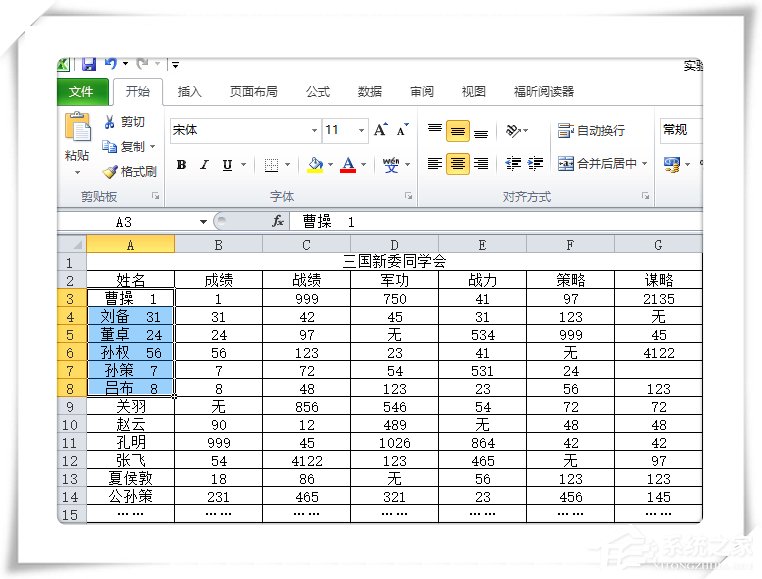Click the increase font size icon
This screenshot has height=579, width=762.
pos(381,130)
